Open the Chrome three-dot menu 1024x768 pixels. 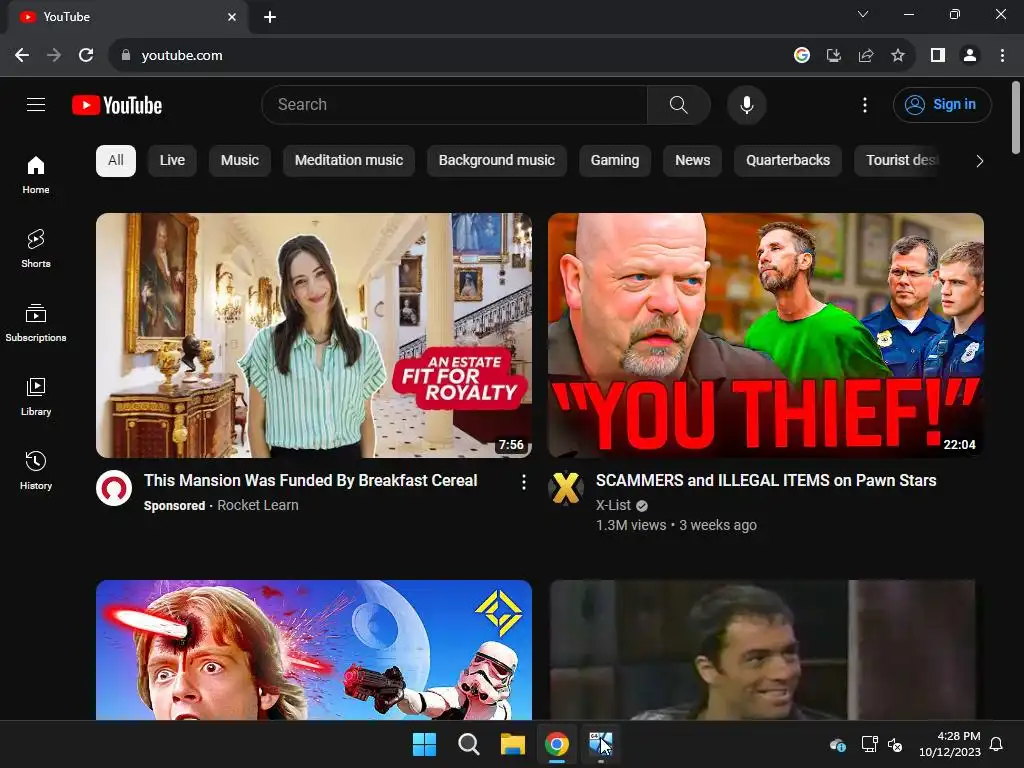point(1002,56)
